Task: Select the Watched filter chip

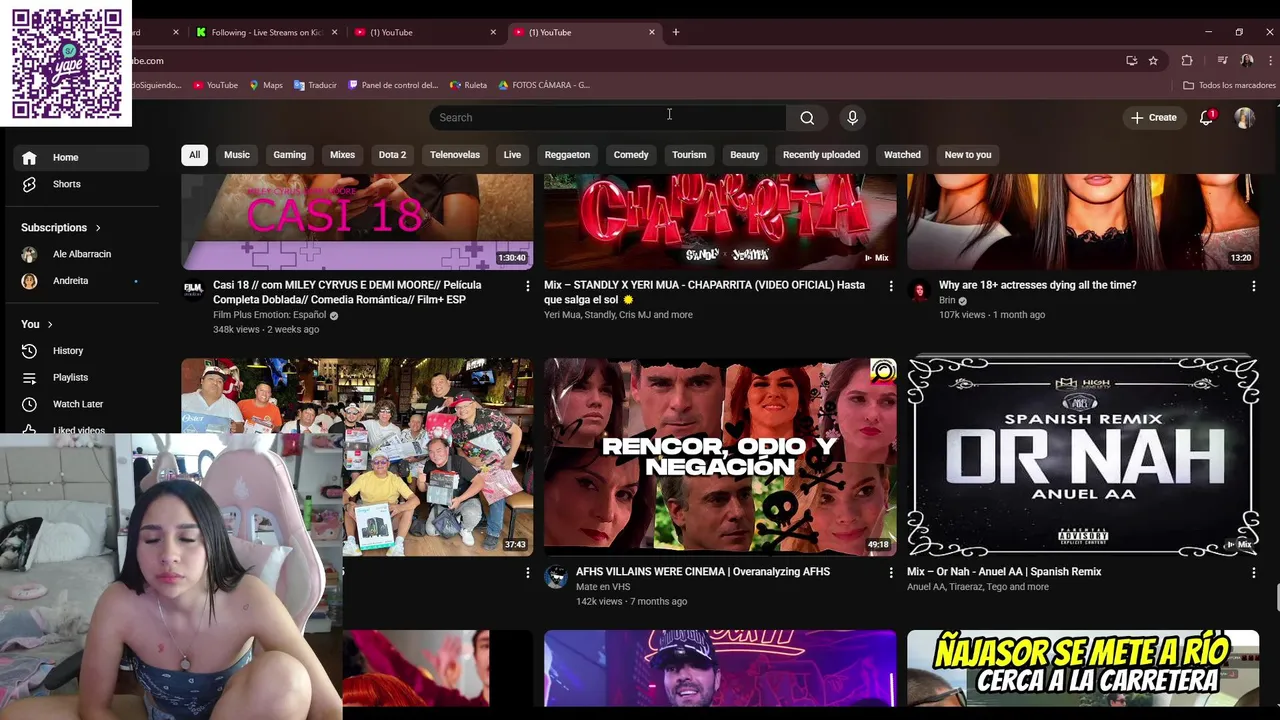Action: pyautogui.click(x=902, y=155)
